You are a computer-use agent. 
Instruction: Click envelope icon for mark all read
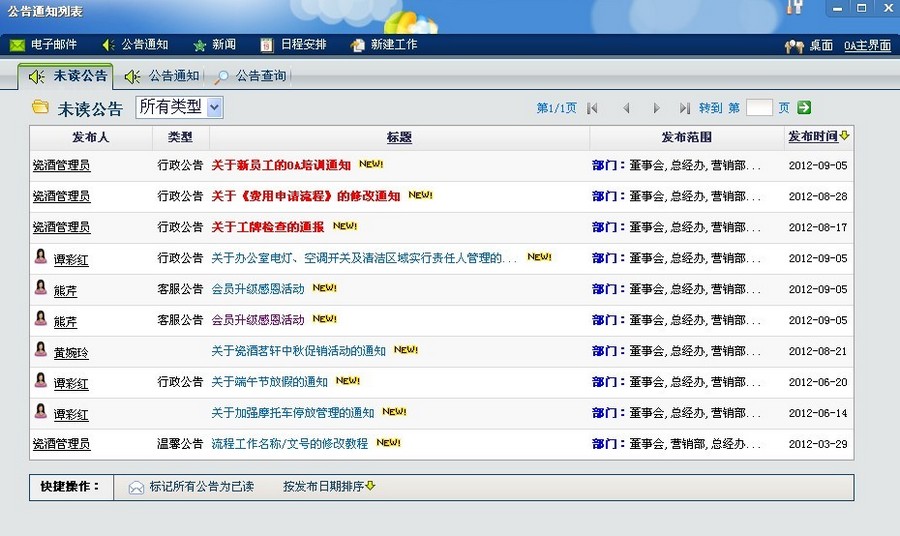(x=136, y=488)
